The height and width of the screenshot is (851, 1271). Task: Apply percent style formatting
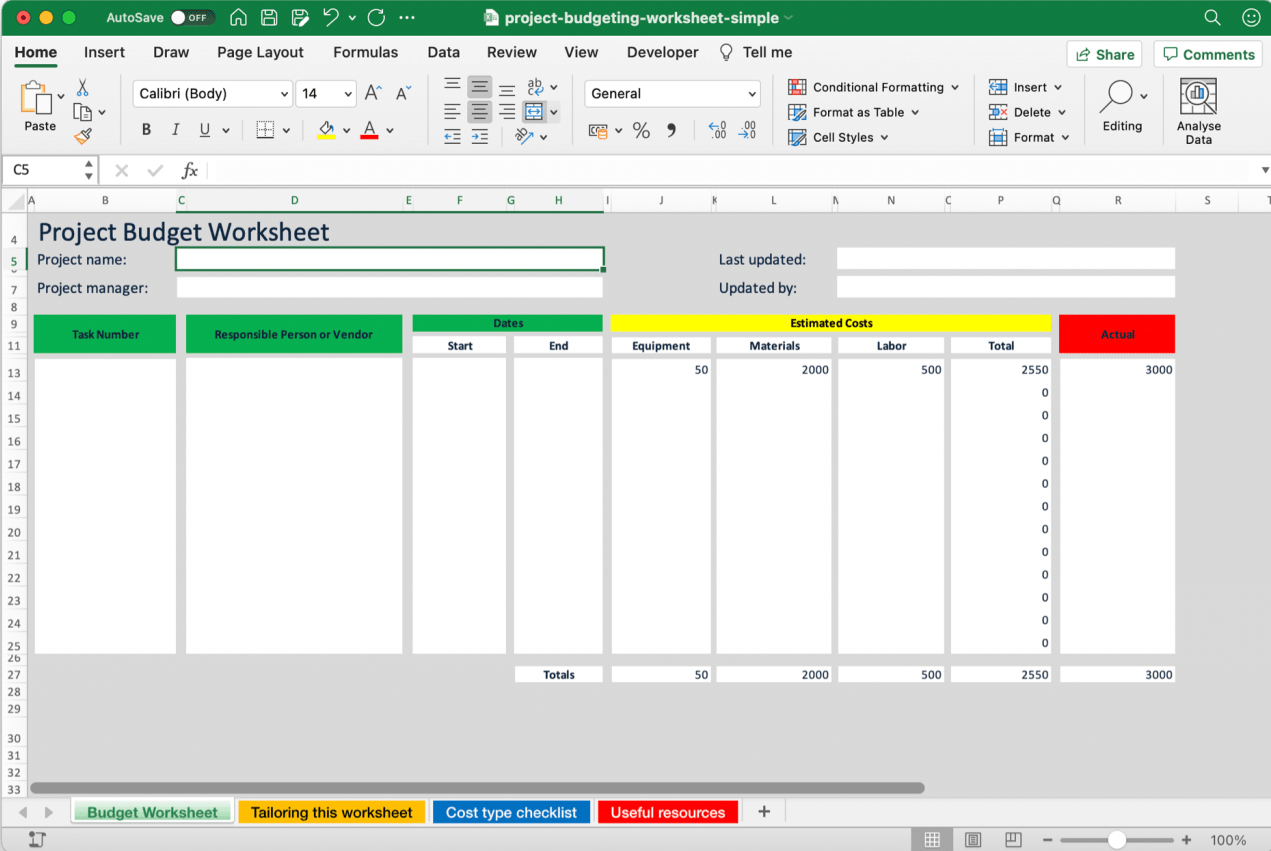coord(641,131)
